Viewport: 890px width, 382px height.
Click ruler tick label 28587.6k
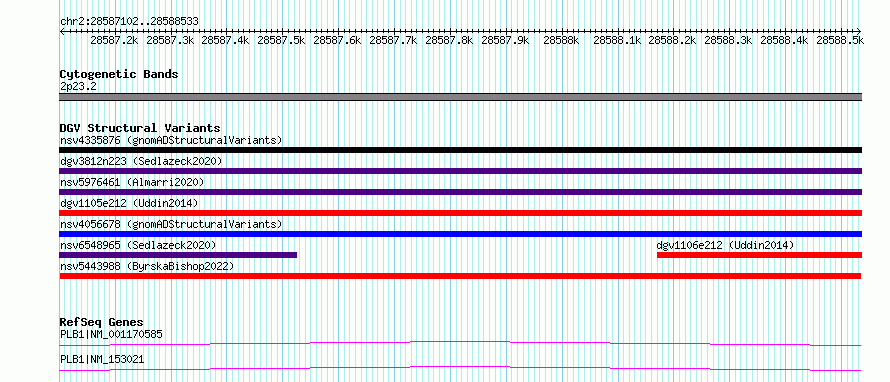tap(337, 40)
